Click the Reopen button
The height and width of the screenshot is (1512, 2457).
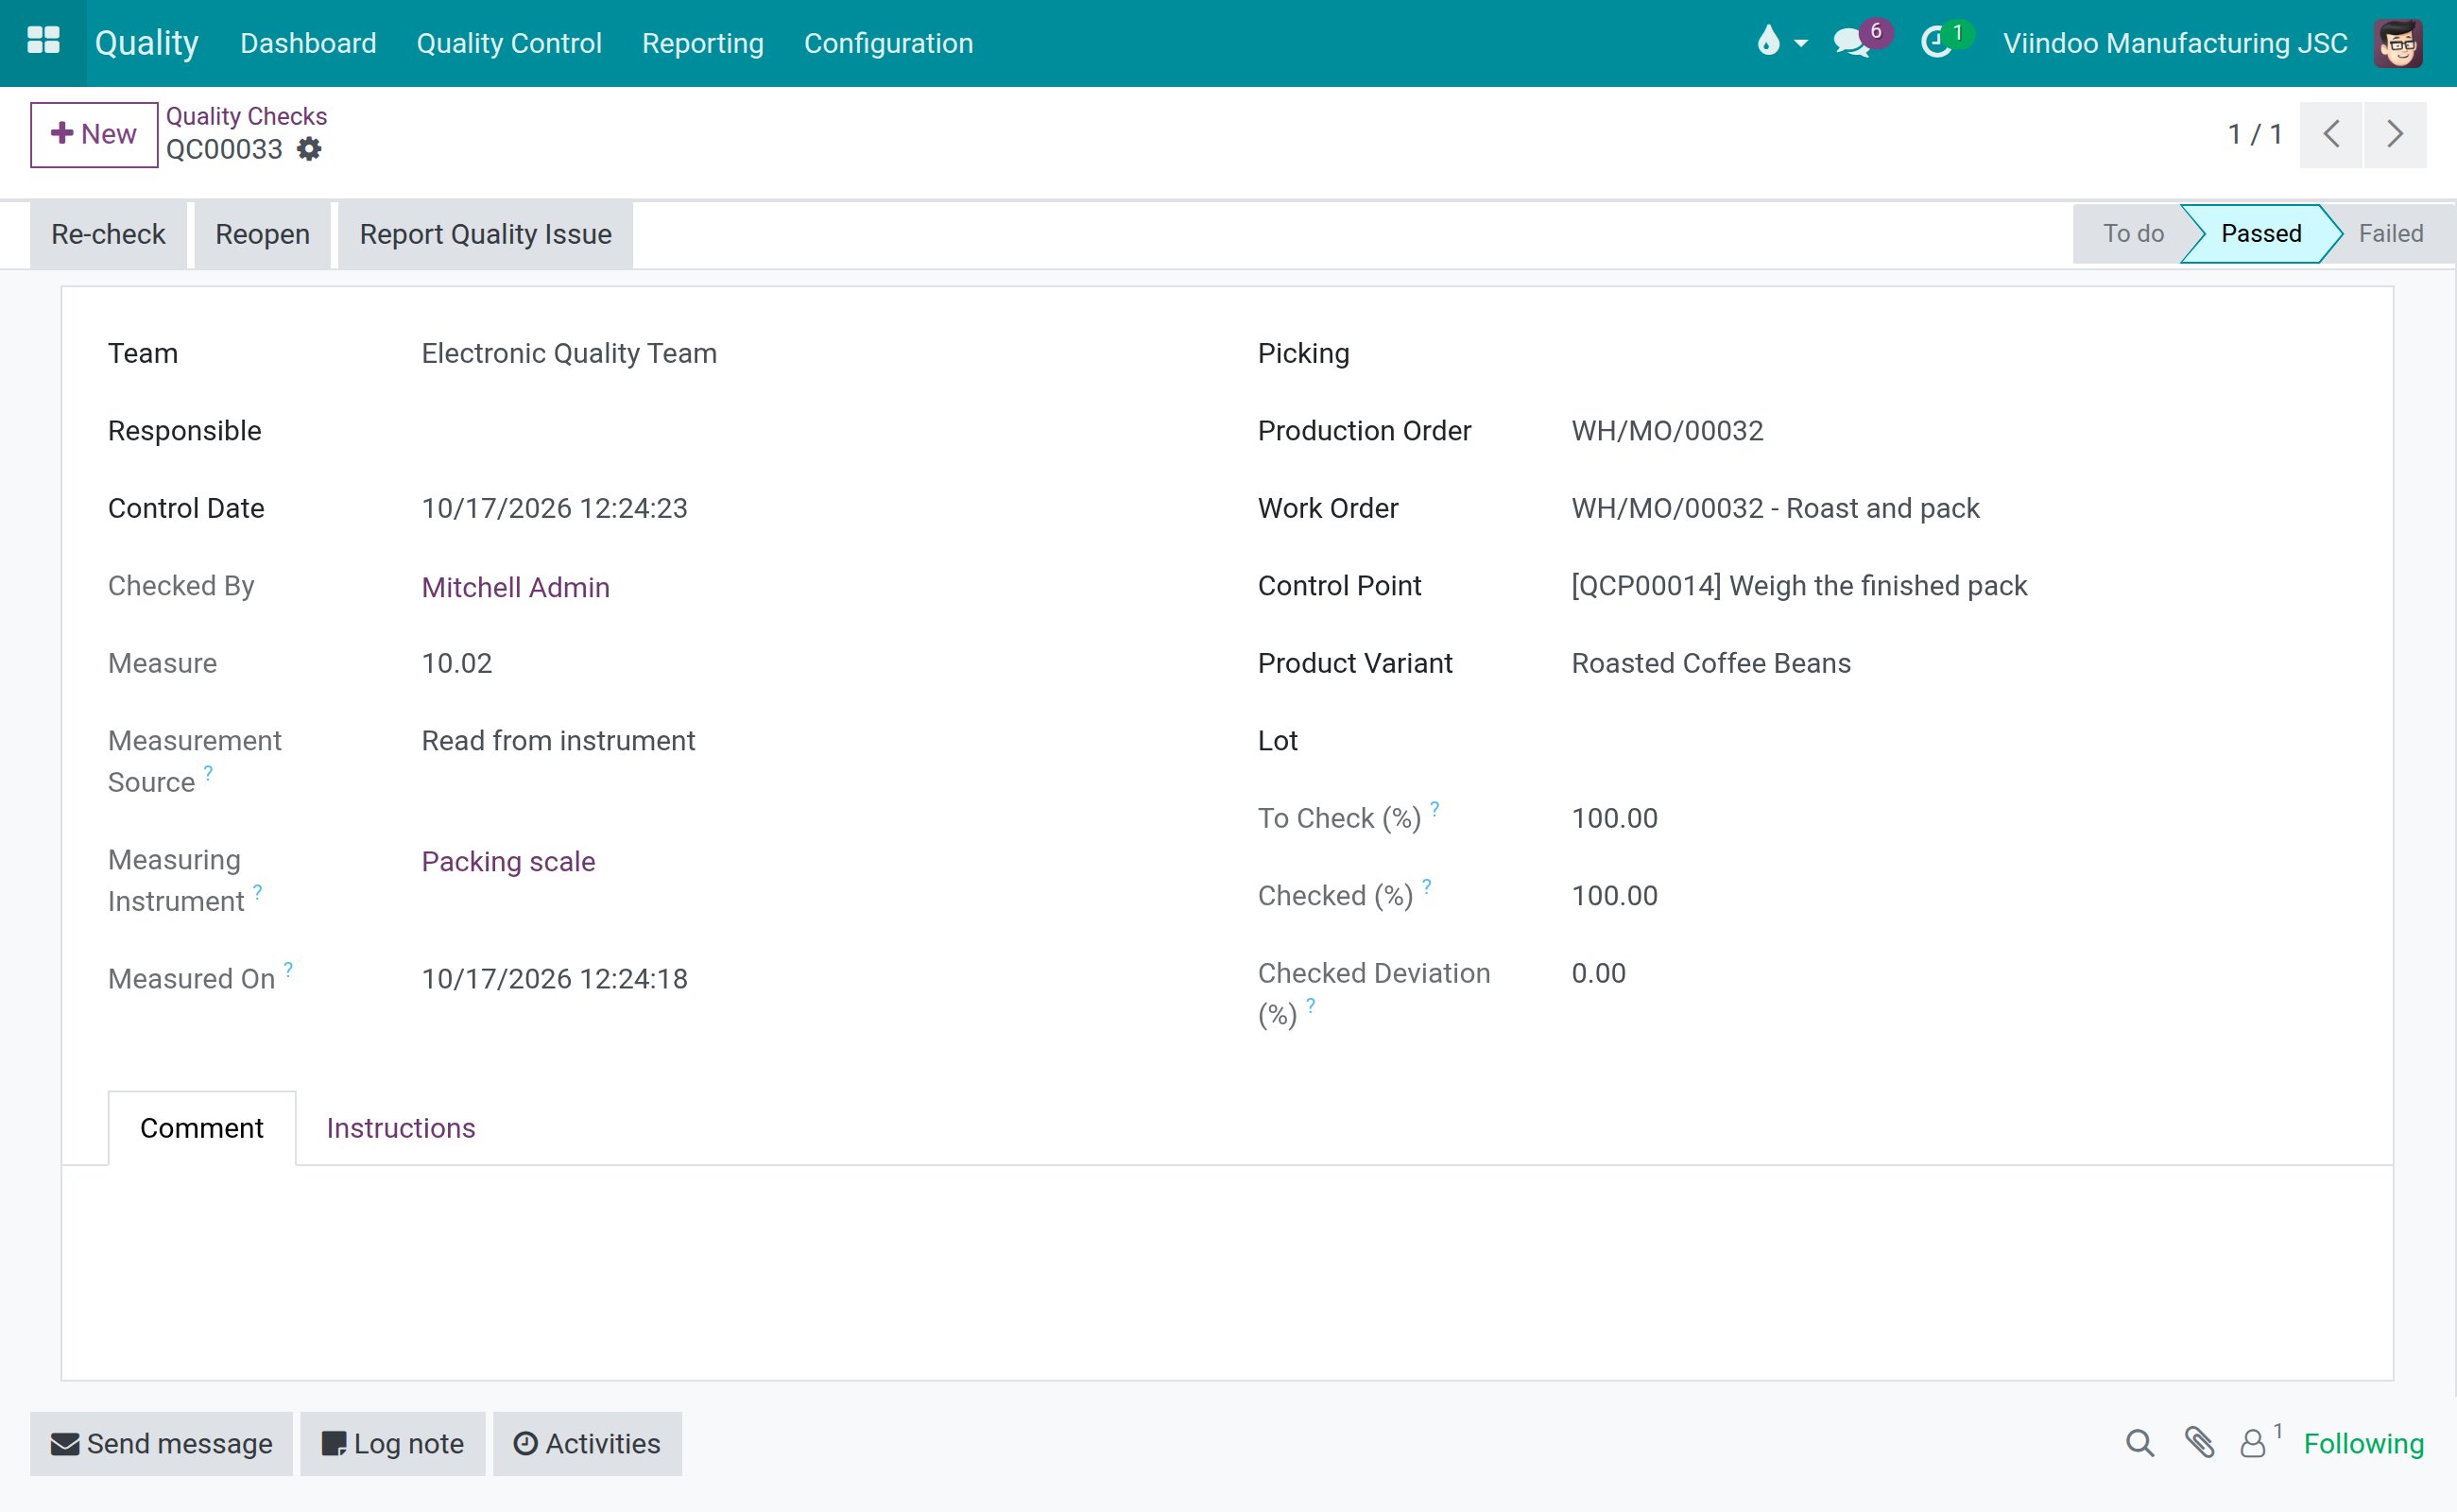[262, 234]
